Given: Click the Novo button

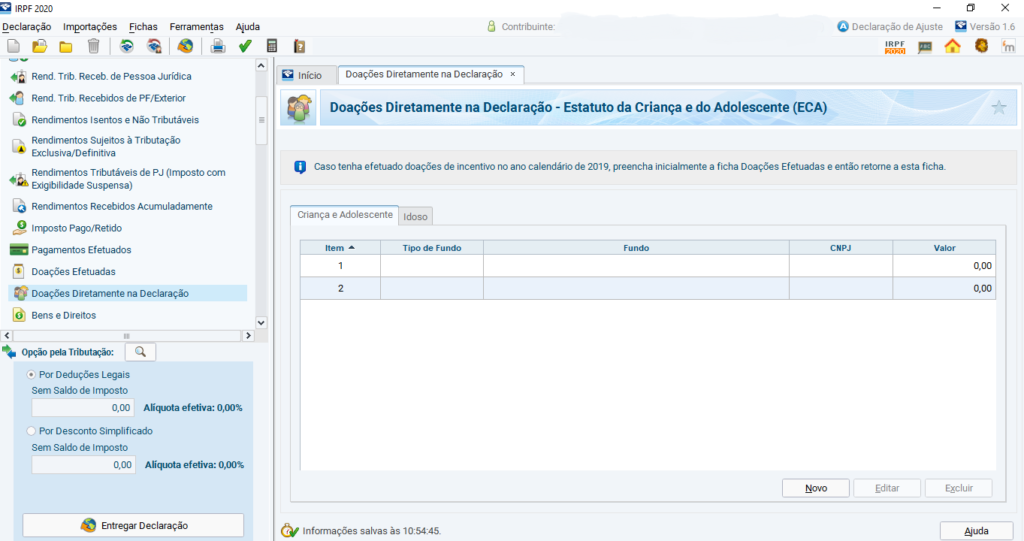Looking at the screenshot, I should [816, 488].
